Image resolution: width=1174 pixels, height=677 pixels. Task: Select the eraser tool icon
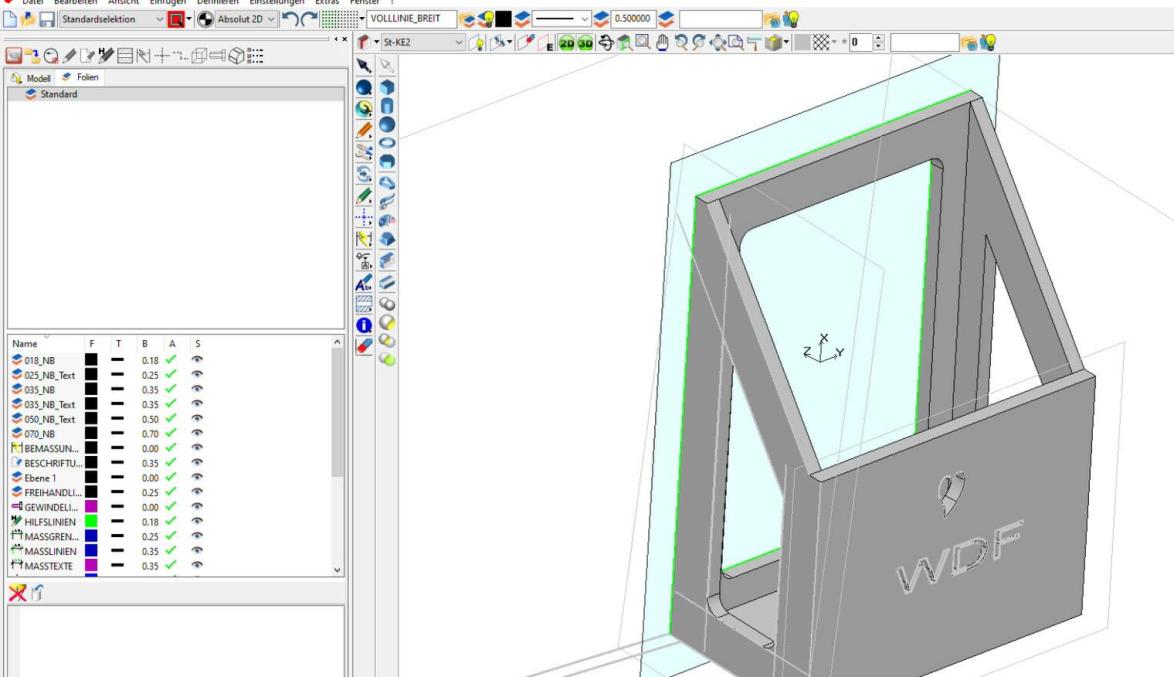click(x=365, y=345)
